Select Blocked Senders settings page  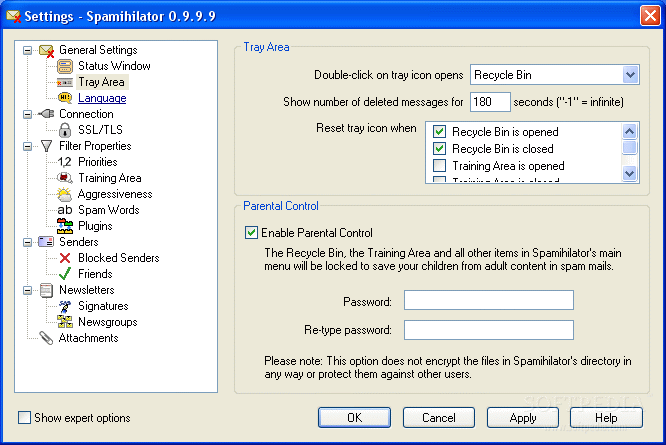coord(119,258)
